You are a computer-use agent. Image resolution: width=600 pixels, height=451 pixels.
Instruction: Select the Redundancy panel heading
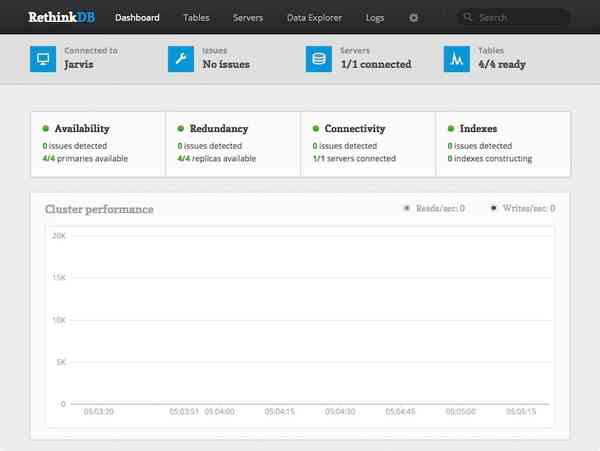pyautogui.click(x=219, y=129)
